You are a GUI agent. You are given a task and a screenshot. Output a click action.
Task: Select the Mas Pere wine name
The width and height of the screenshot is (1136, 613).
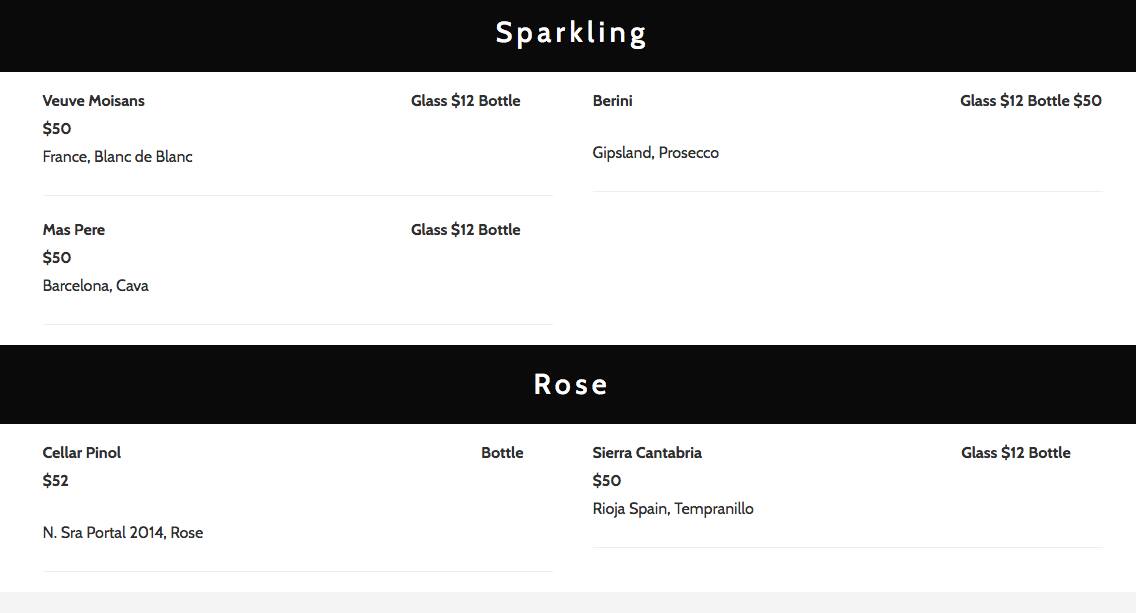pos(74,230)
